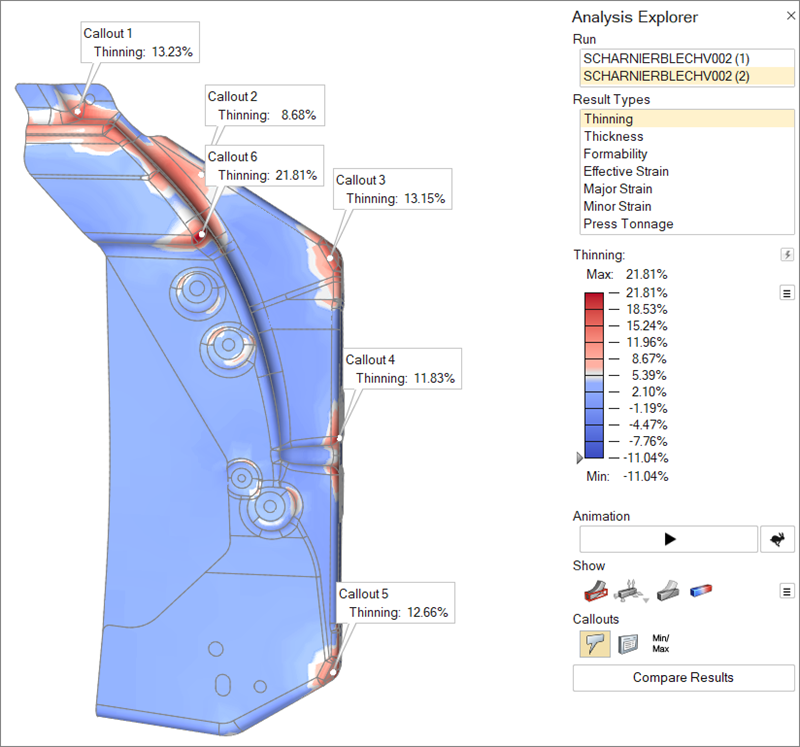
Task: Click the lightning bolt icon beside Thinning
Action: [x=787, y=255]
